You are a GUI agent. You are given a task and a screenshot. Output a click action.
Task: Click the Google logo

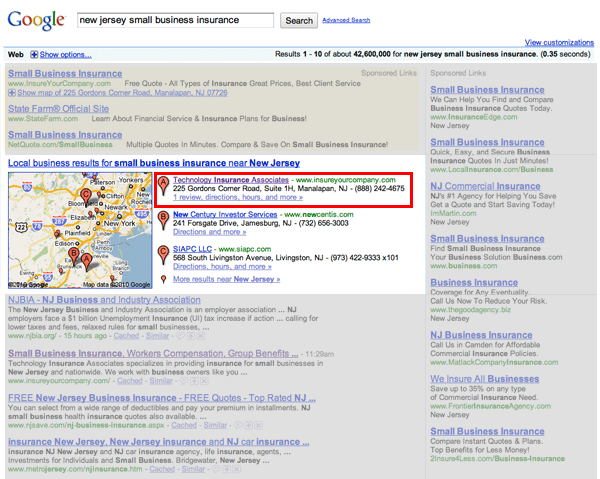(x=36, y=20)
